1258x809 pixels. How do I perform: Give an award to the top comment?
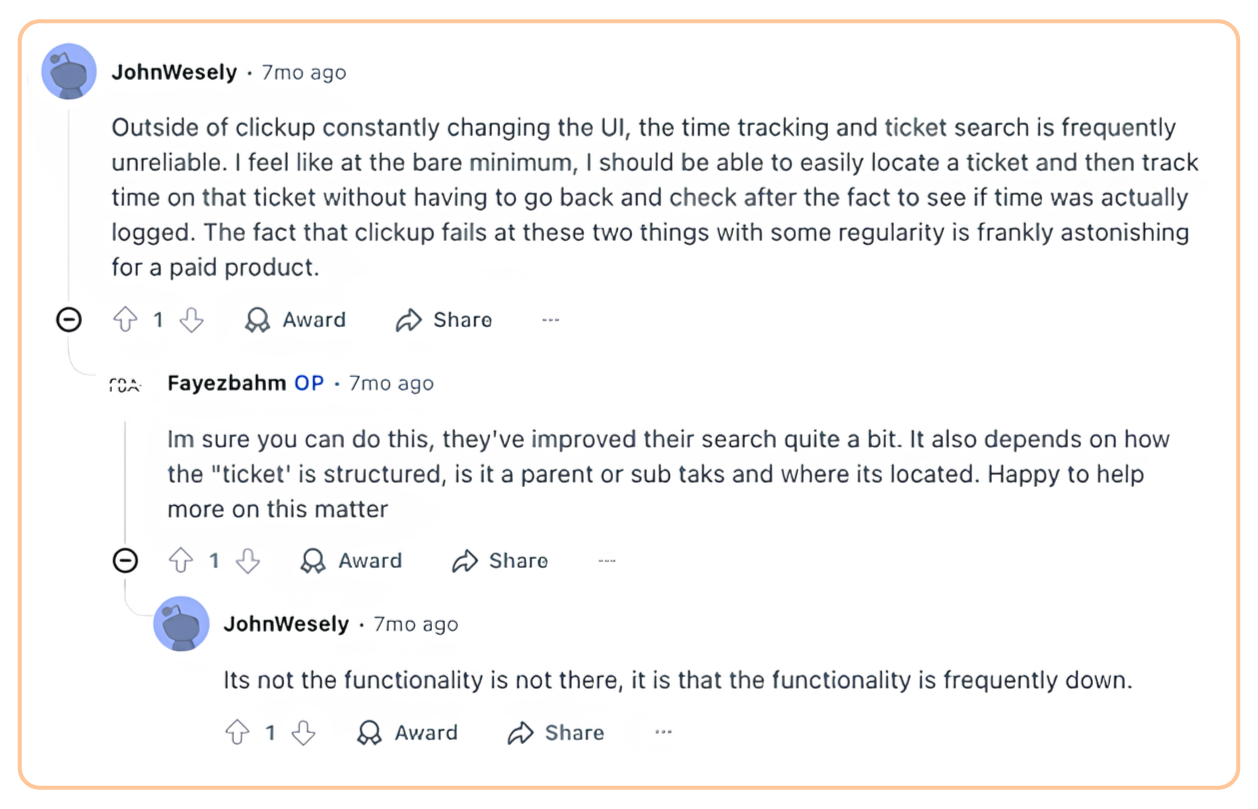click(x=294, y=319)
